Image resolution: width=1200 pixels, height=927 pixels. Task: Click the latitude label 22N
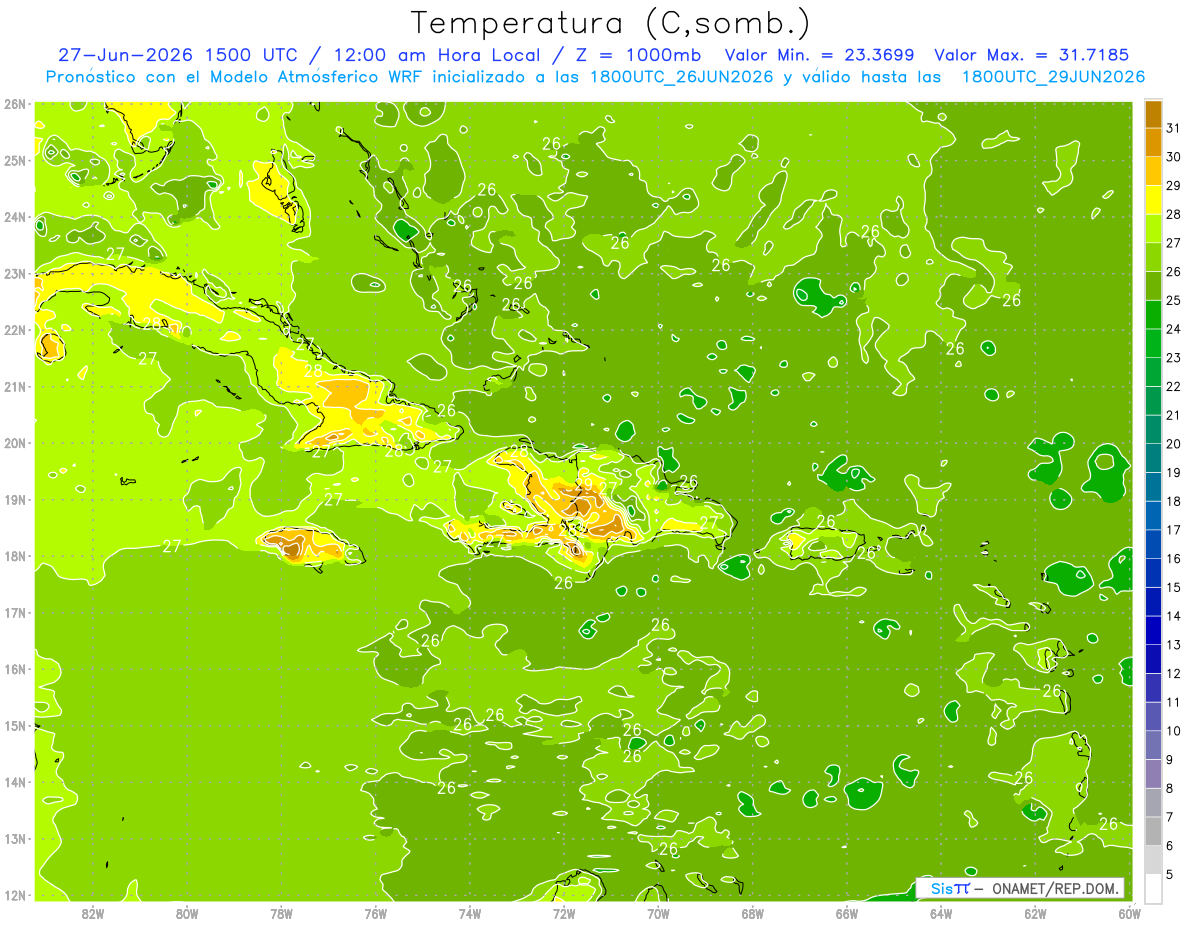pyautogui.click(x=15, y=330)
